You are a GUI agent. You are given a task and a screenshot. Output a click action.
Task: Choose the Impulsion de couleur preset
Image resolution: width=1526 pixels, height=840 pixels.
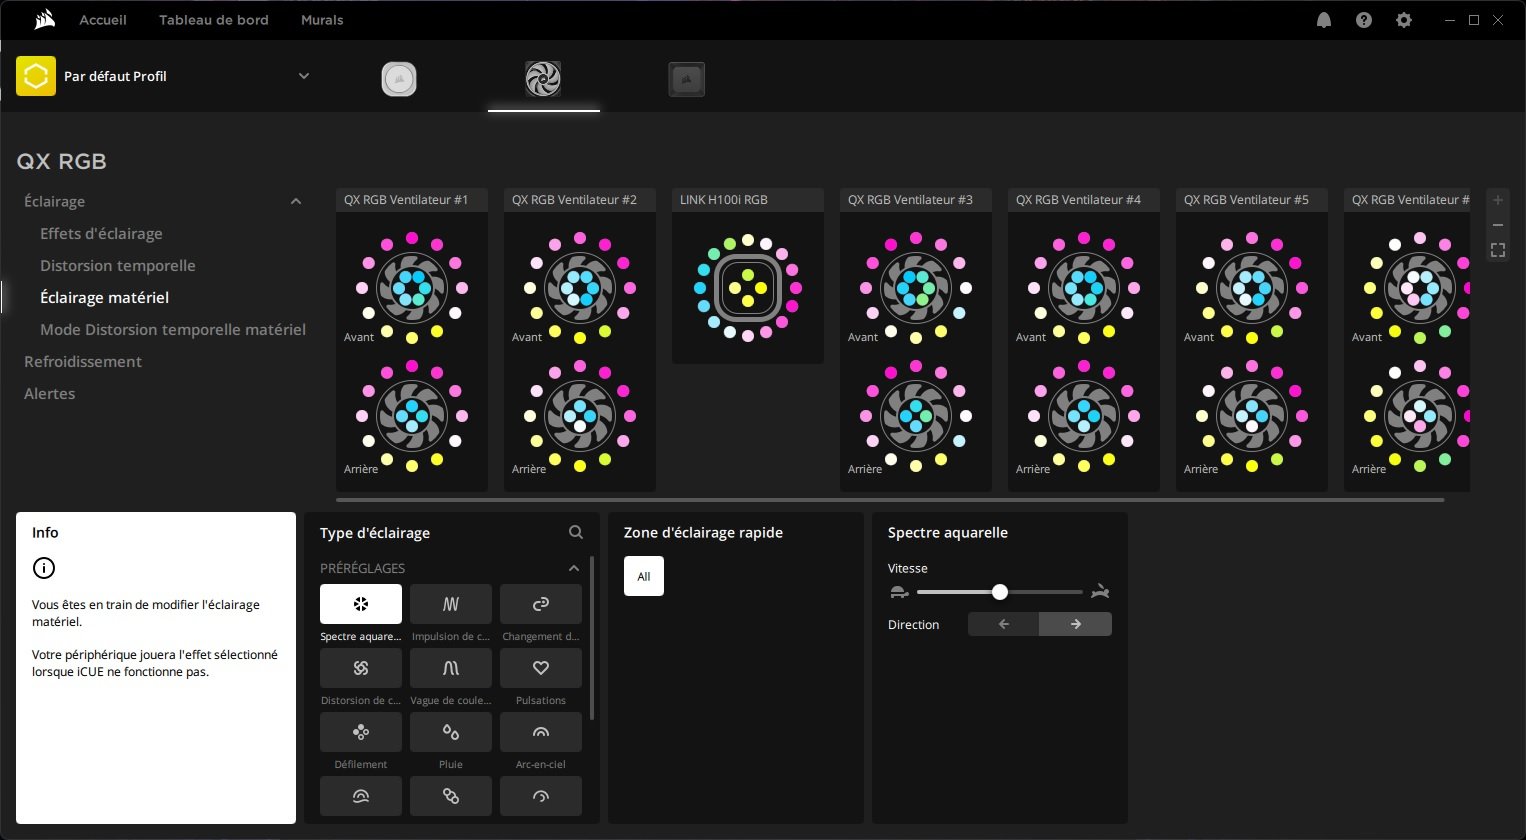click(451, 604)
